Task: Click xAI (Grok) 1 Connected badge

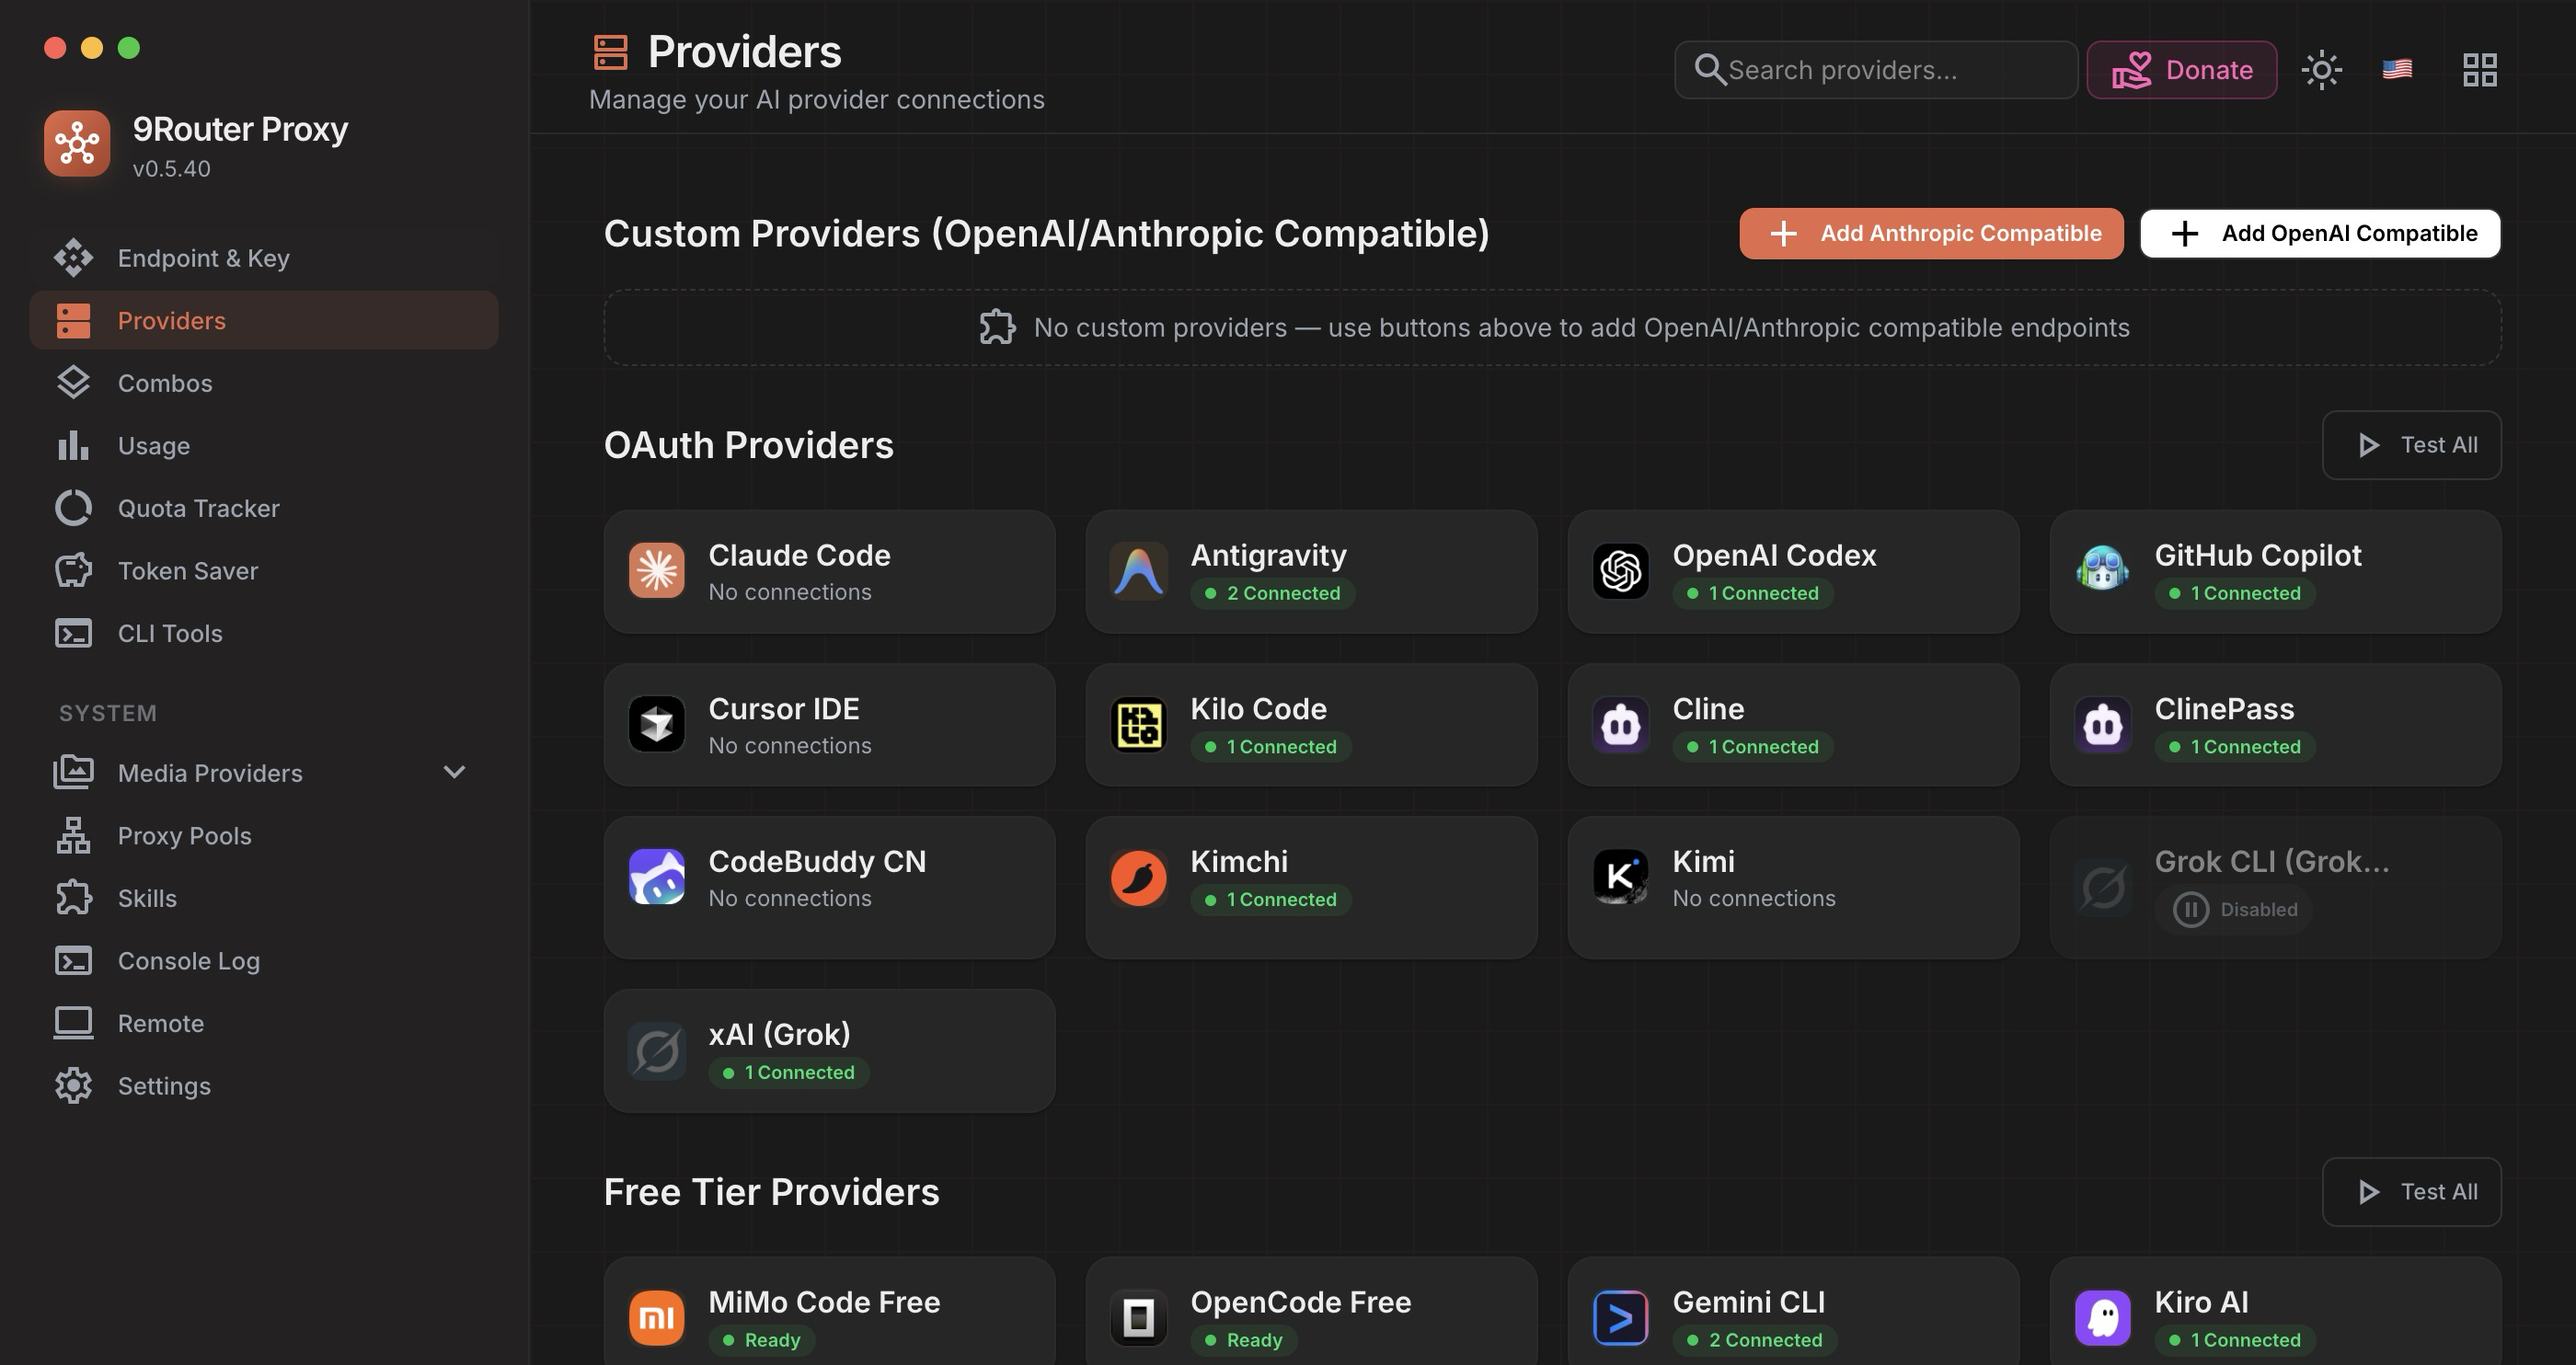Action: click(788, 1073)
